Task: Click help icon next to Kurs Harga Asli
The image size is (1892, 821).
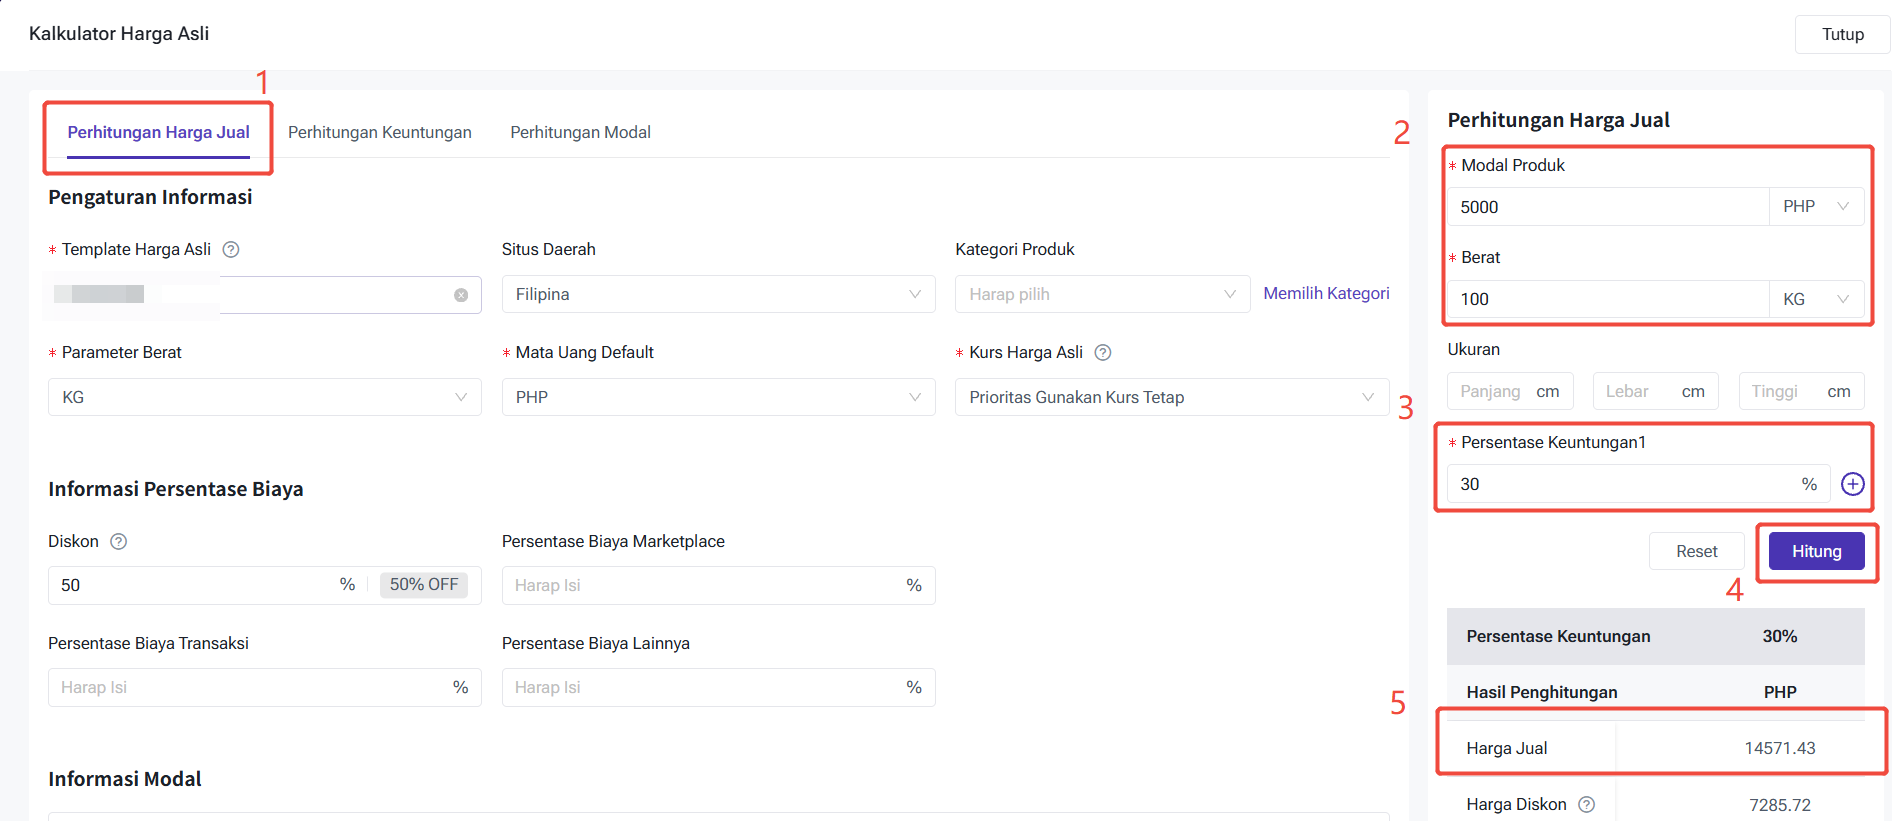Action: 1103,353
